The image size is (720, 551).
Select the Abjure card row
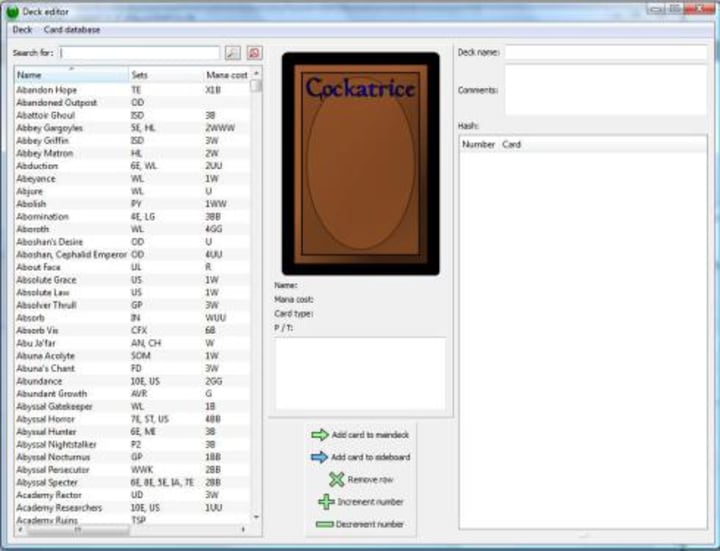[x=133, y=191]
